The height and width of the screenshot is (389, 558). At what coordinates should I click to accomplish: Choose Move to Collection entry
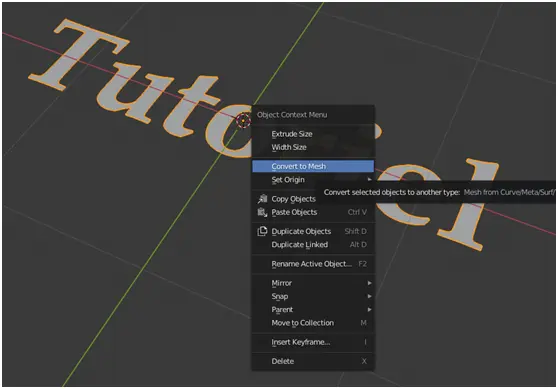(x=313, y=323)
